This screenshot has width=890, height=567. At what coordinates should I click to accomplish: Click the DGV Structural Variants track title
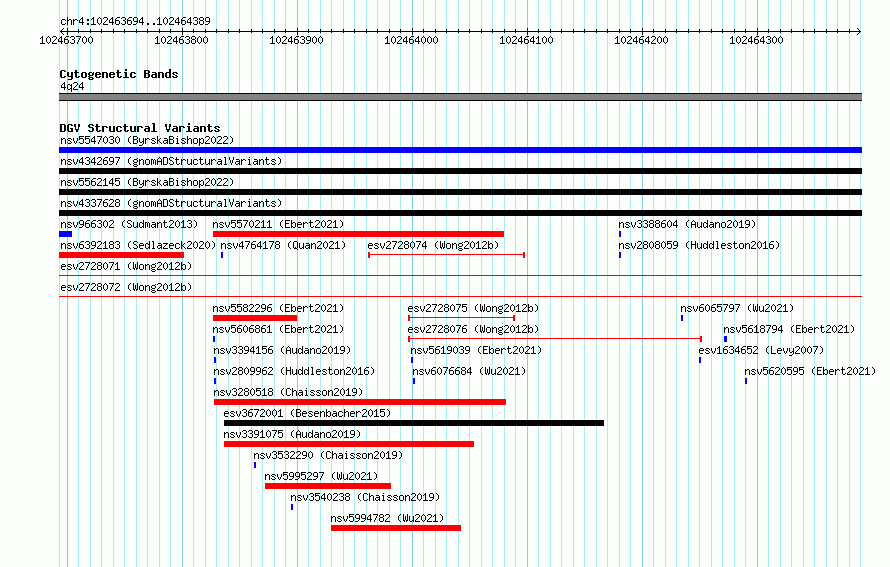[140, 128]
